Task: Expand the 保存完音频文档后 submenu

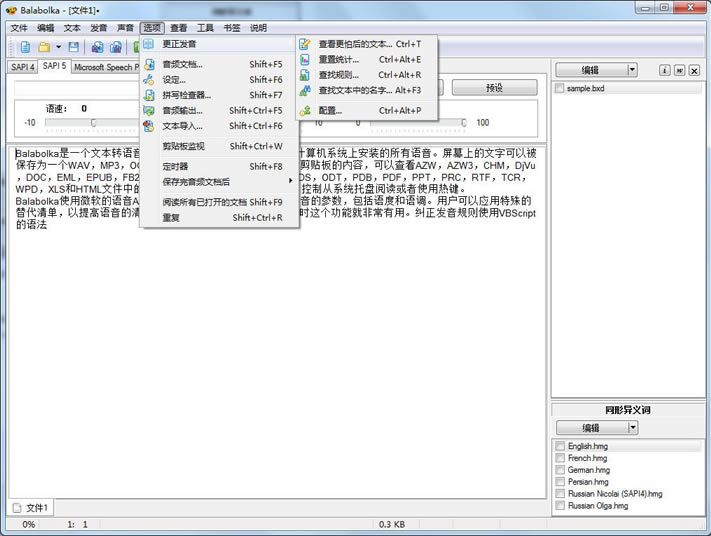Action: pos(220,181)
